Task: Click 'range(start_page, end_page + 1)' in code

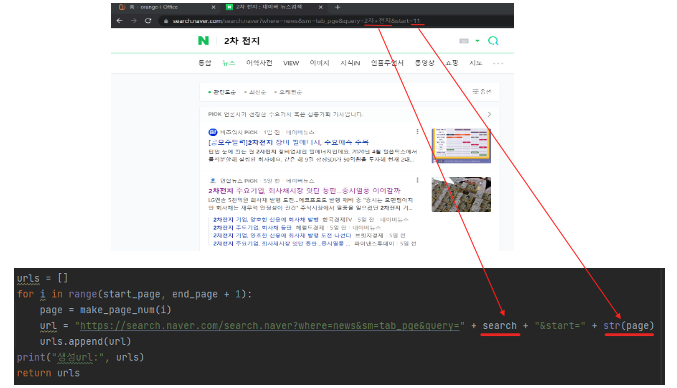Action: pos(157,294)
